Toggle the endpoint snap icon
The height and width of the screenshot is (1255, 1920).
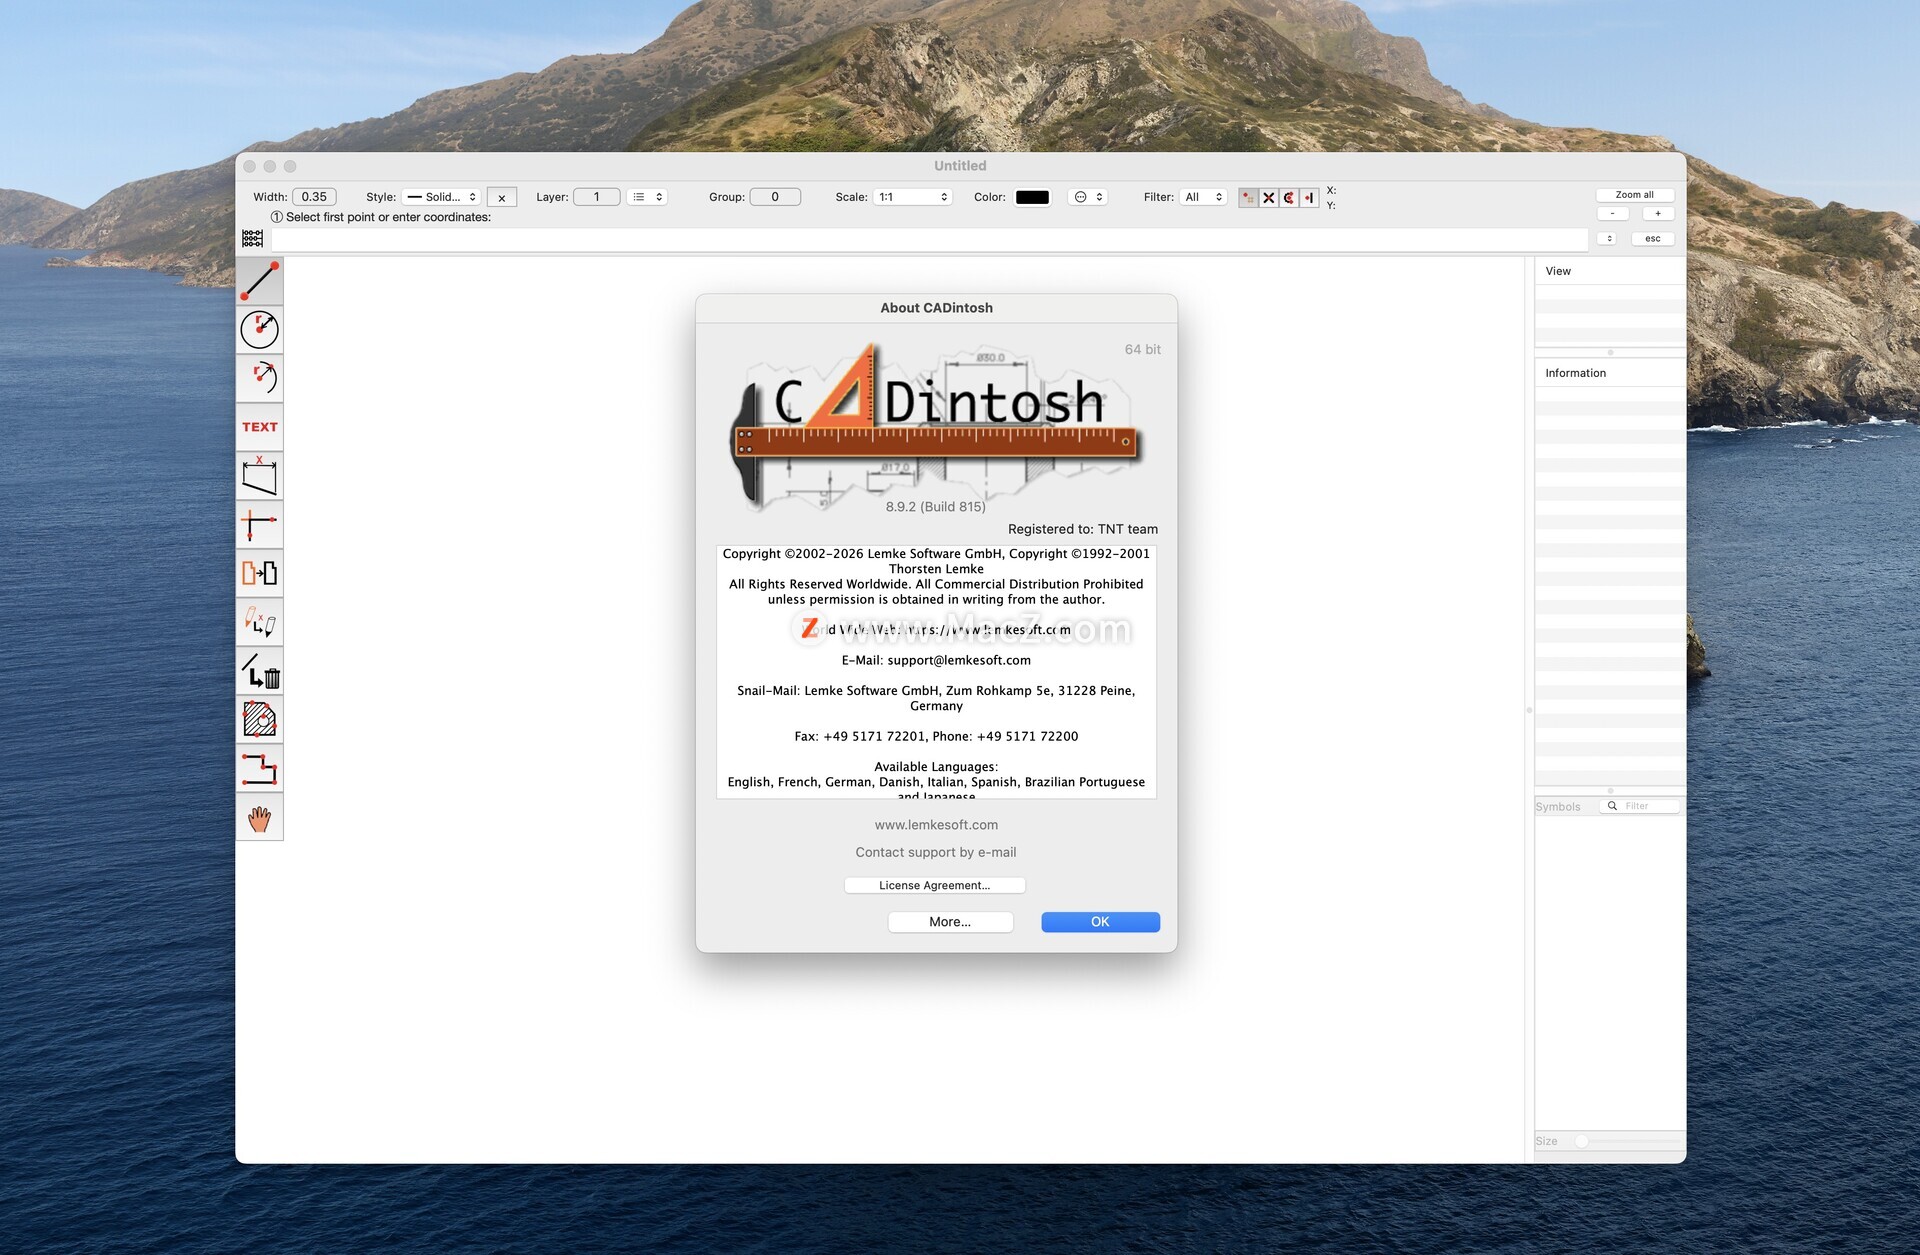coord(1248,197)
